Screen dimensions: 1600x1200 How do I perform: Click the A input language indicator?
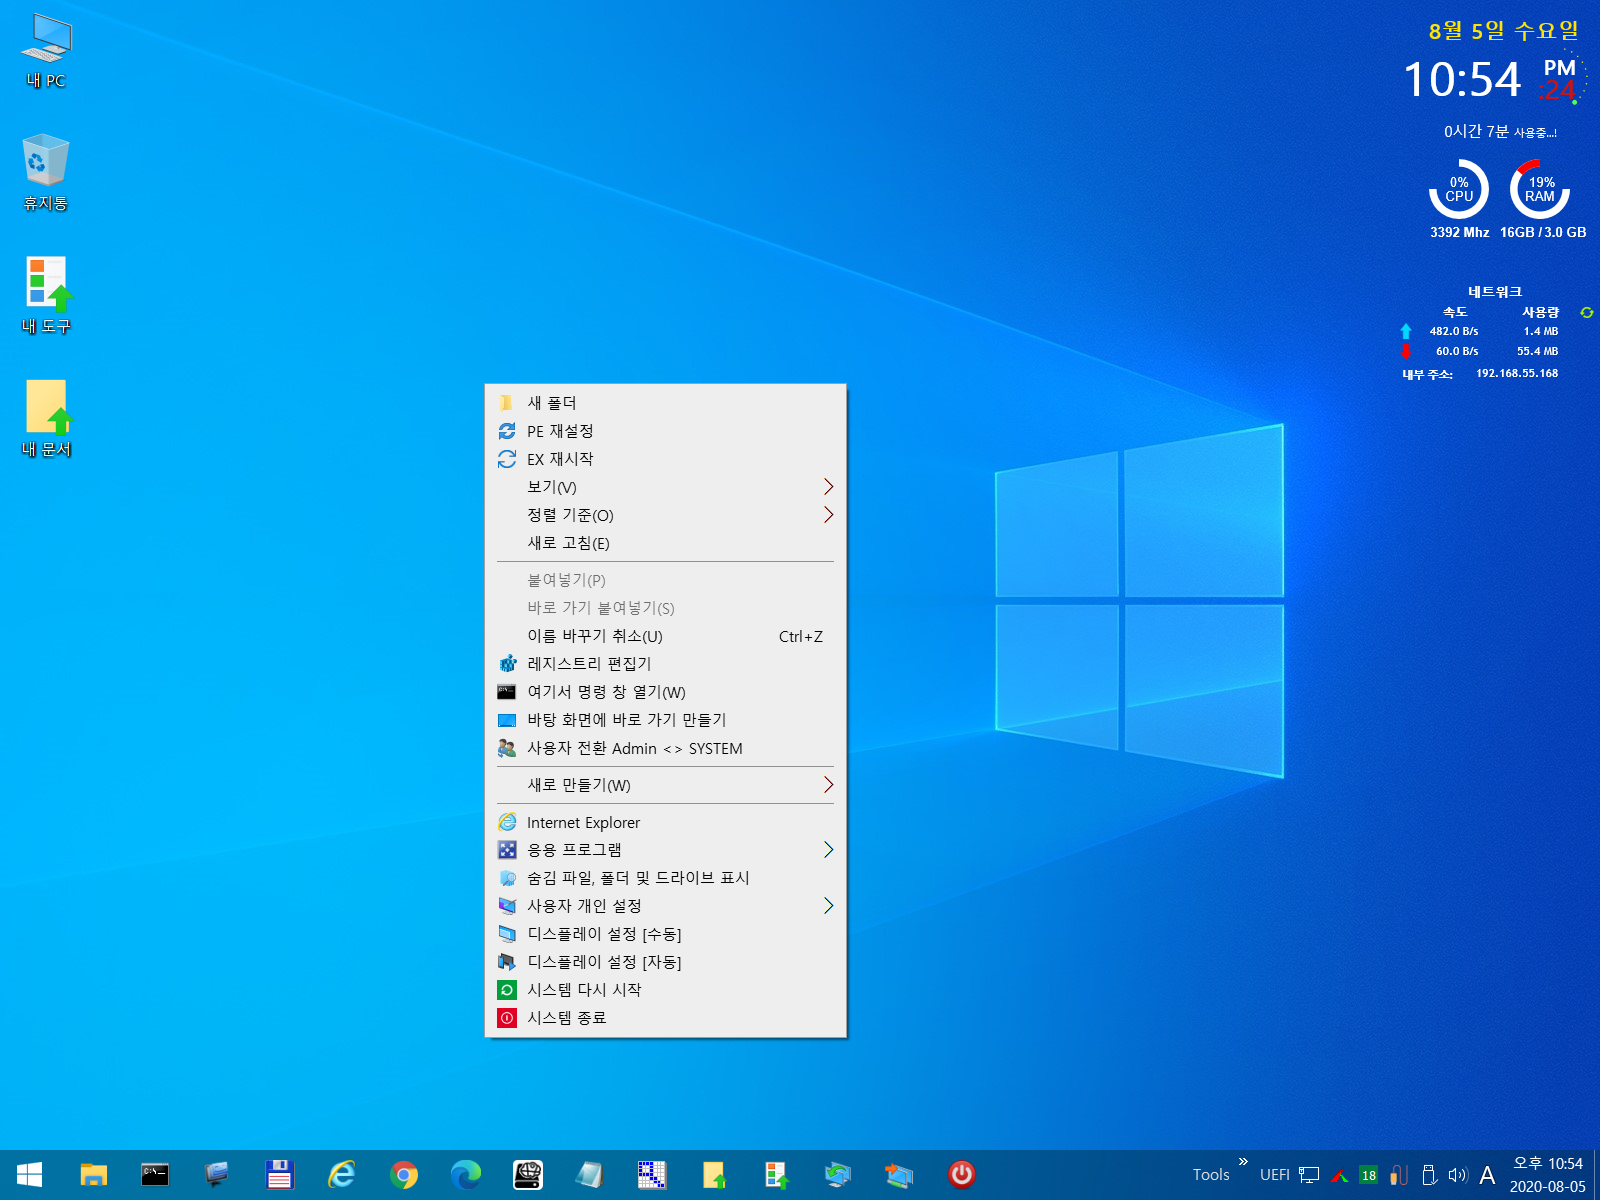click(x=1488, y=1175)
